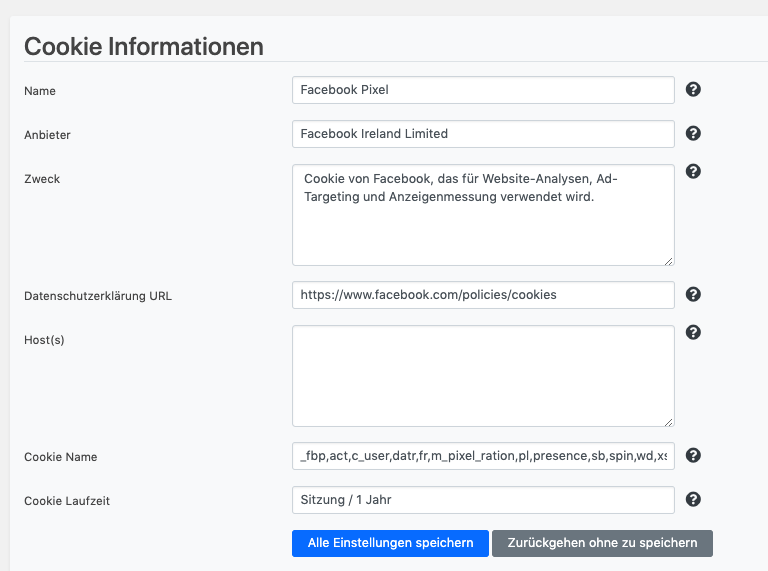Viewport: 768px width, 571px height.
Task: Click the Cookie Informationen heading
Action: click(144, 46)
